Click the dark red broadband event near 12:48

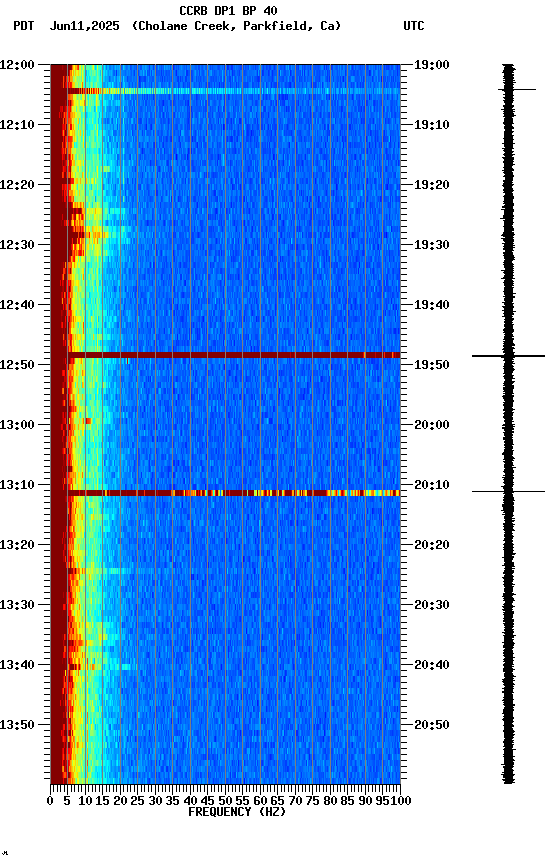(234, 355)
